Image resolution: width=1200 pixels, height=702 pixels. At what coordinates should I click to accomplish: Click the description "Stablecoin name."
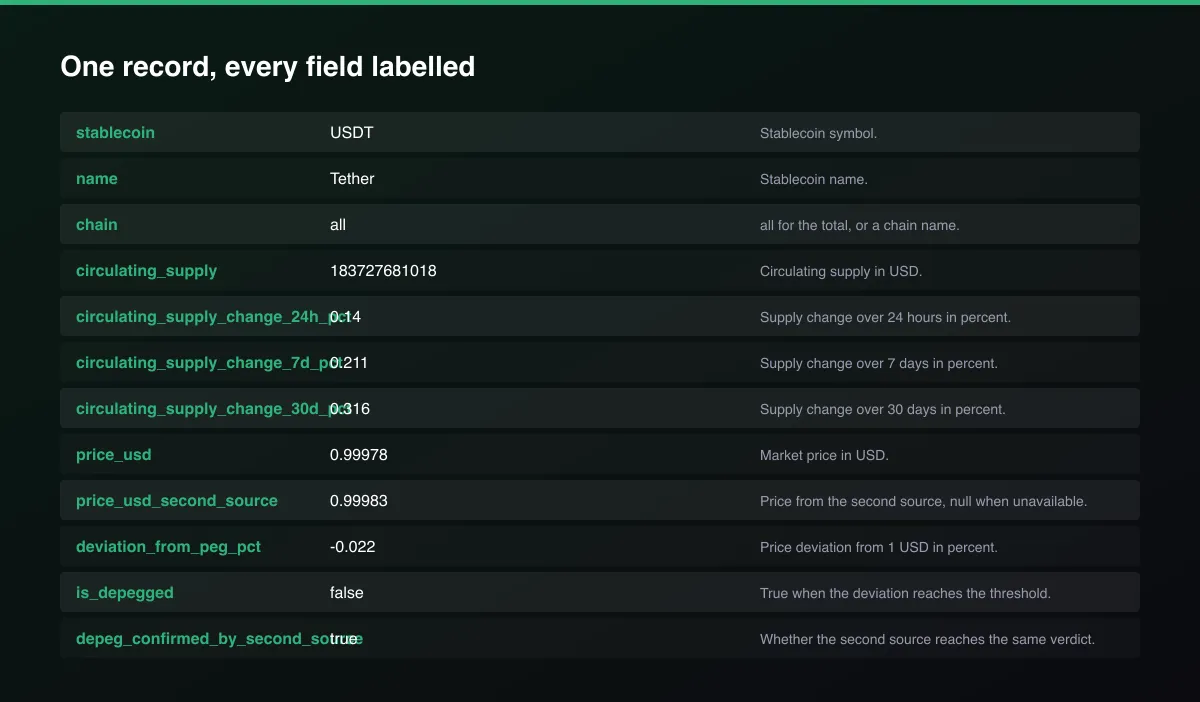814,179
